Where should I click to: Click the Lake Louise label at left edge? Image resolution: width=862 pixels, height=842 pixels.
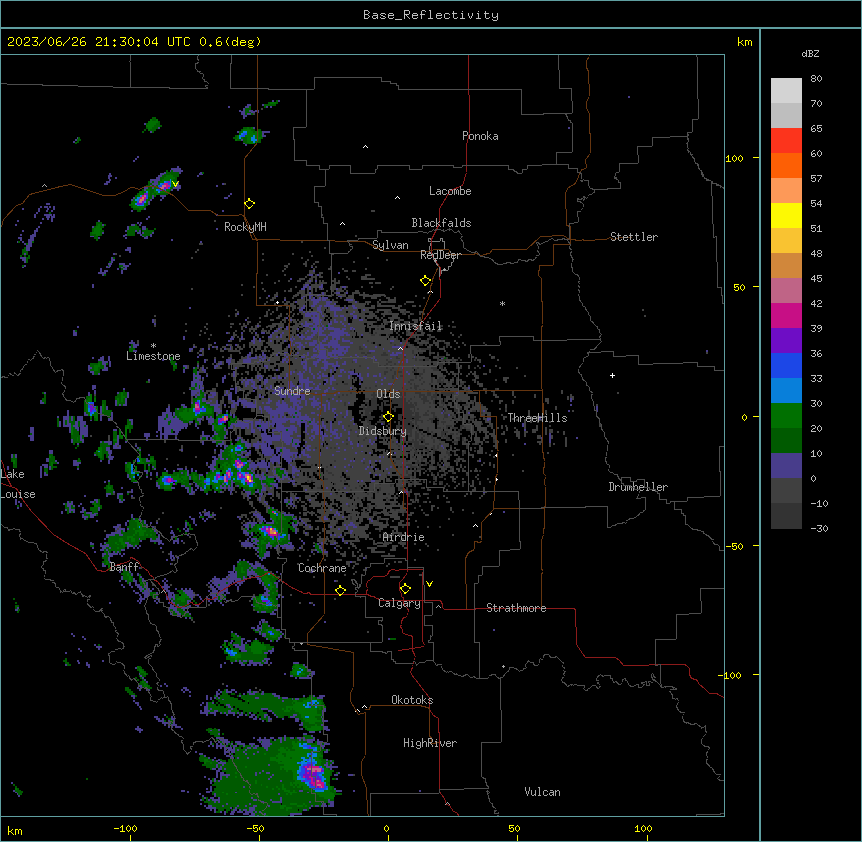[18, 484]
